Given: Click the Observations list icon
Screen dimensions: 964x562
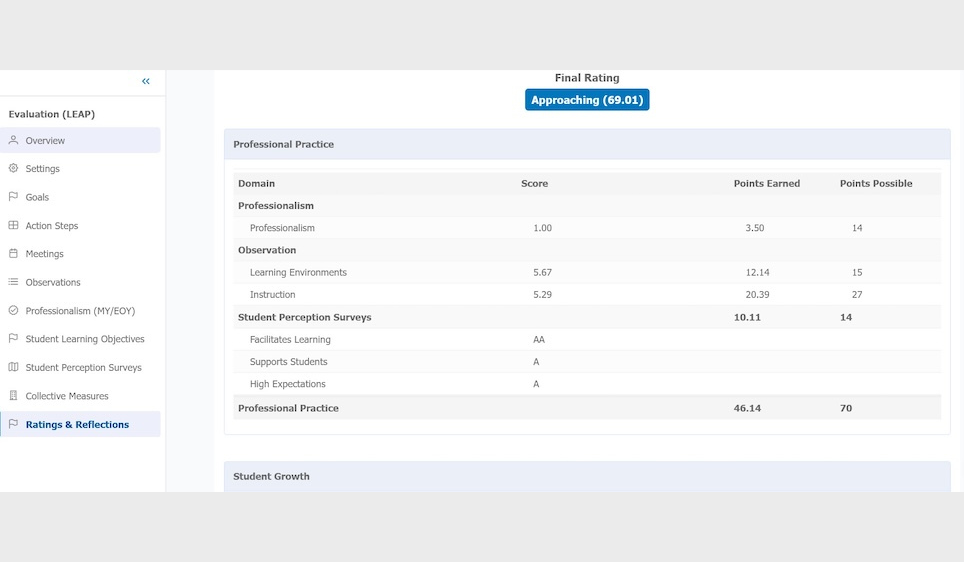Looking at the screenshot, I should [x=14, y=282].
